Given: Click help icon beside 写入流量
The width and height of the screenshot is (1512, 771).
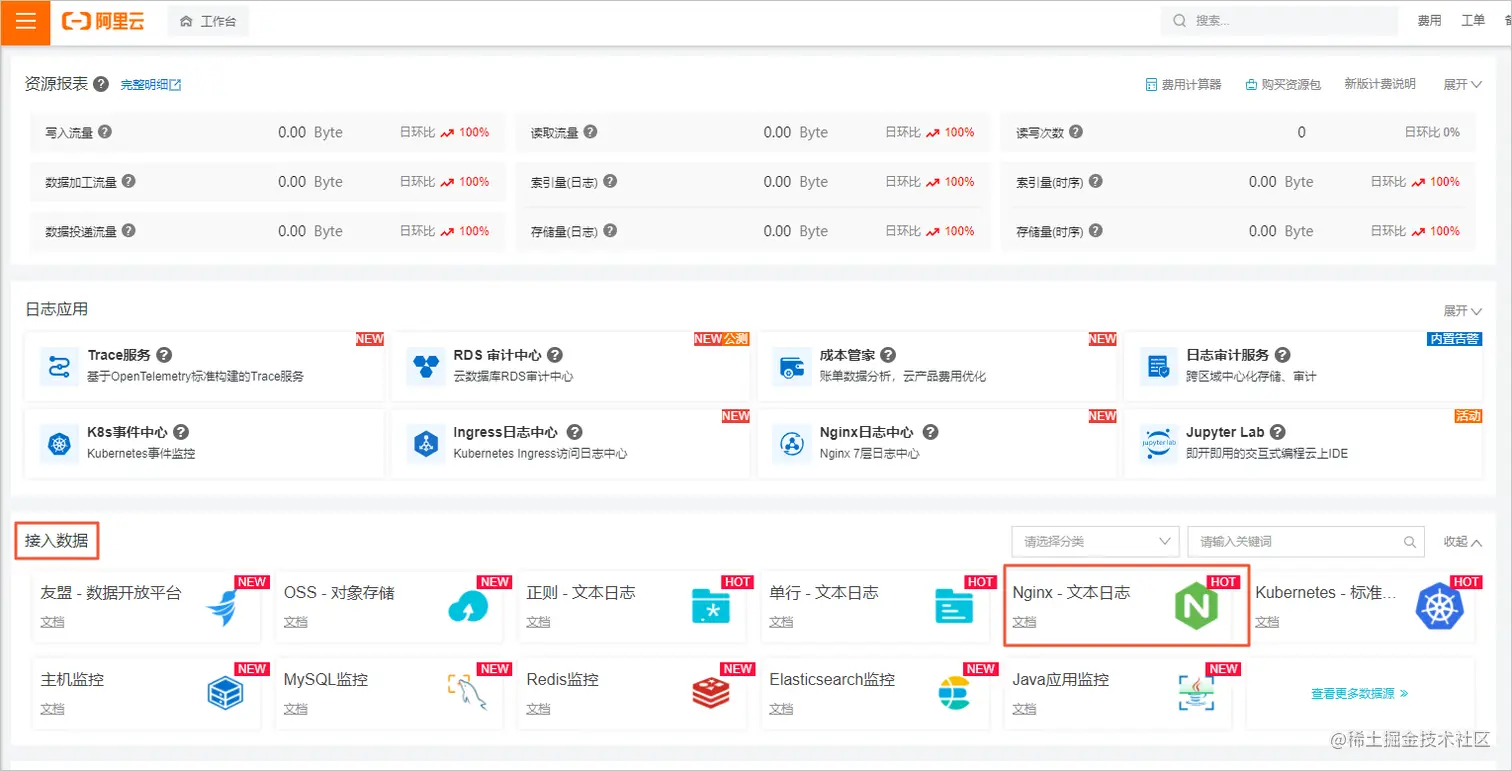Looking at the screenshot, I should click(x=105, y=132).
